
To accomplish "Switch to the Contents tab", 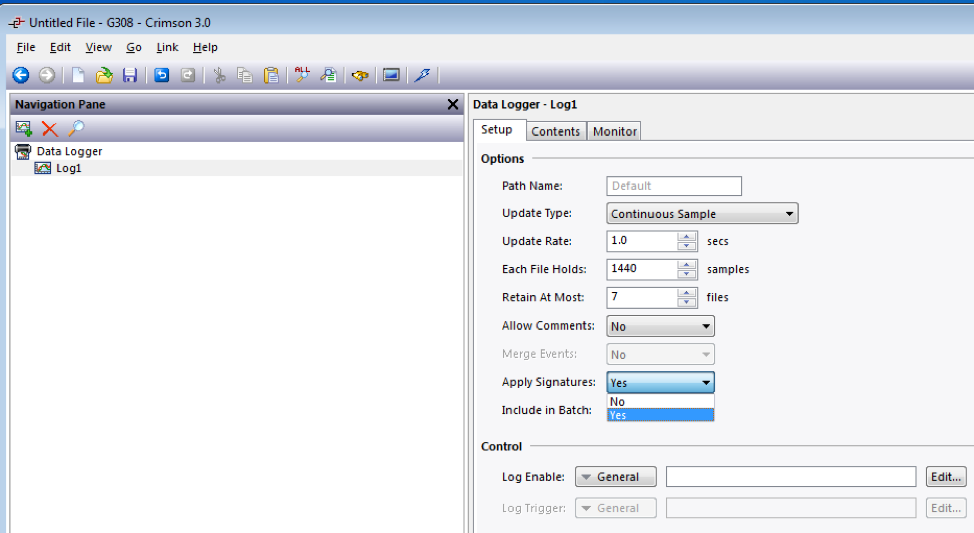I will click(555, 131).
